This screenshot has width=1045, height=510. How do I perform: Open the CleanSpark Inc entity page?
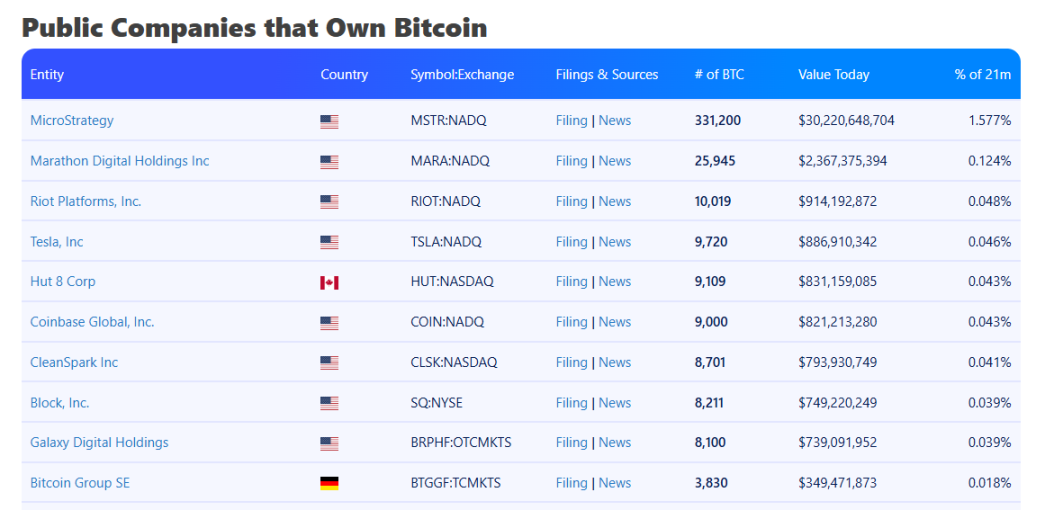[74, 362]
